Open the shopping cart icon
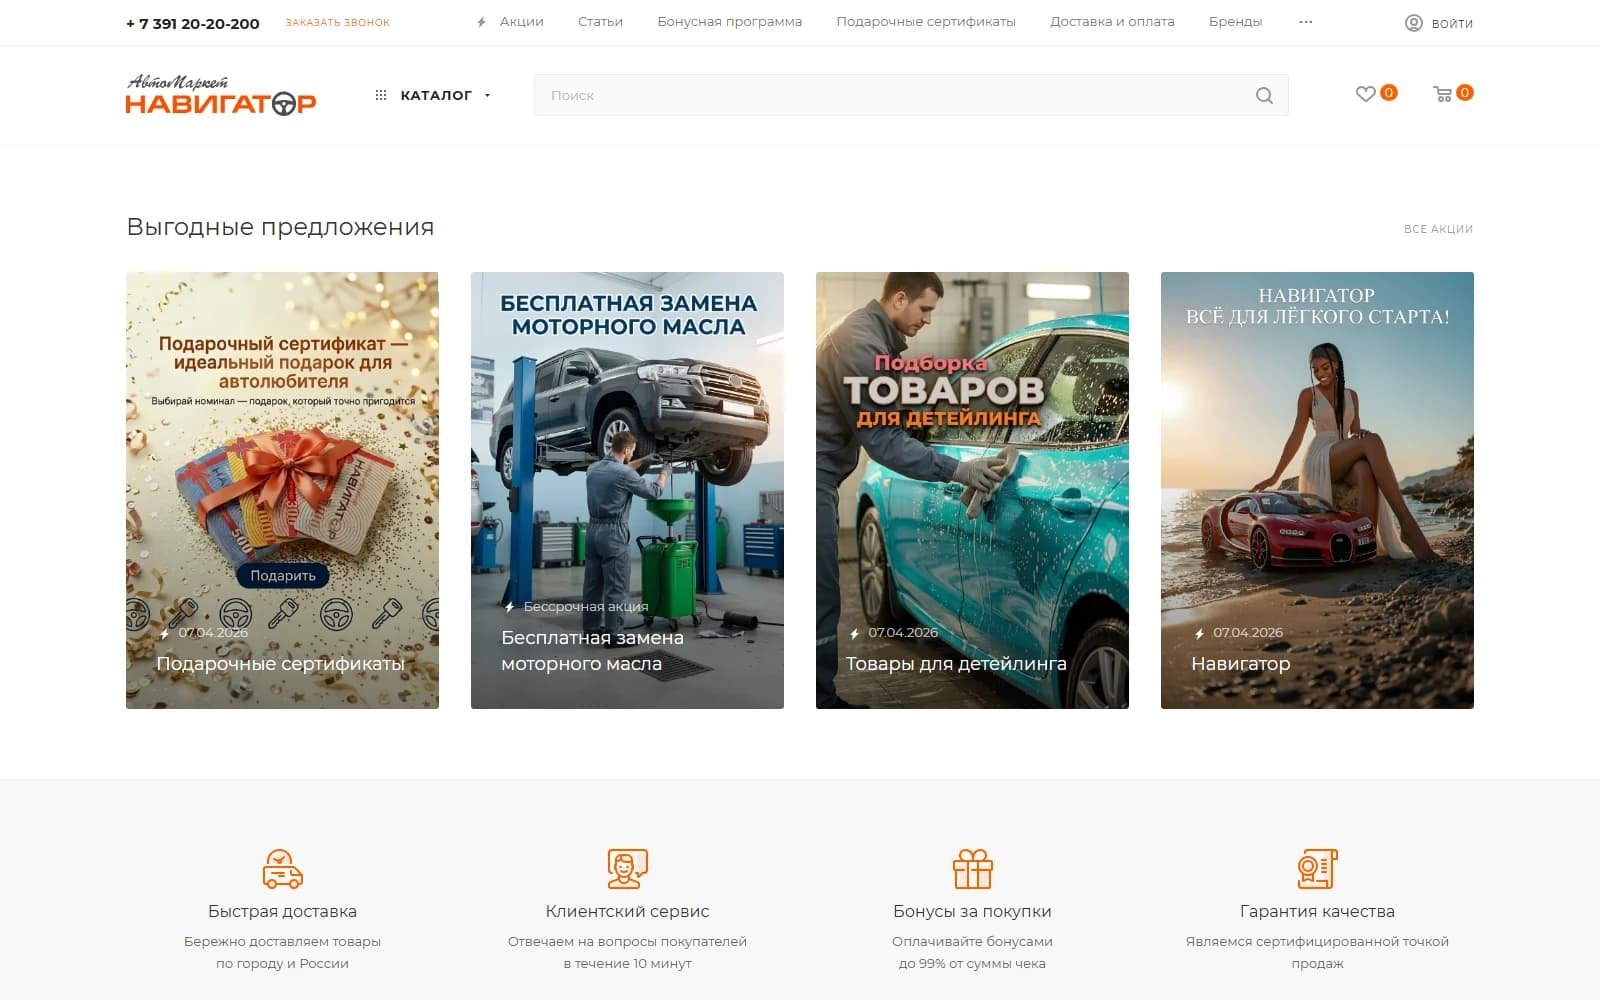This screenshot has height=1000, width=1600. 1442,94
